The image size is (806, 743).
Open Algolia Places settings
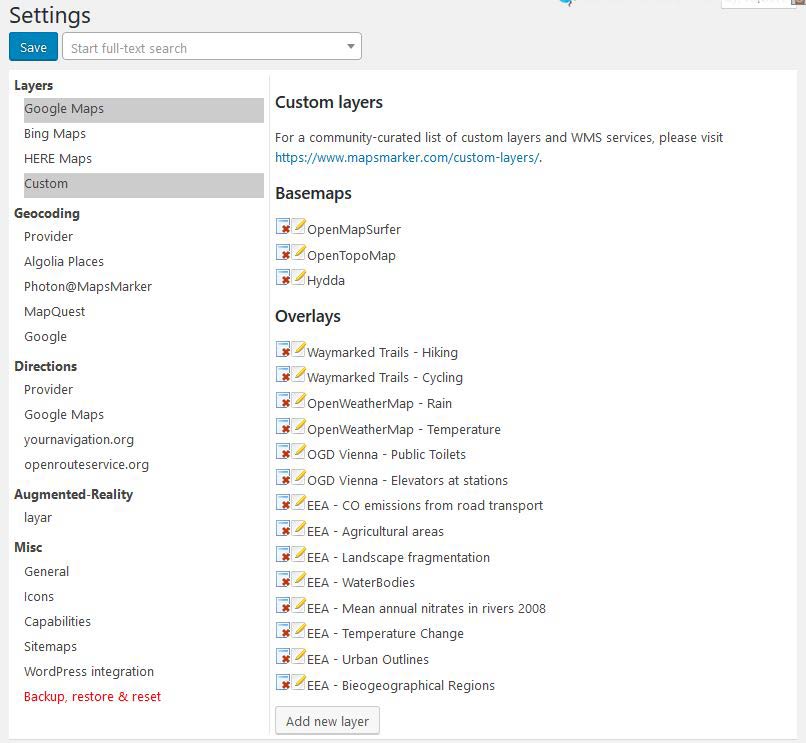click(x=64, y=262)
